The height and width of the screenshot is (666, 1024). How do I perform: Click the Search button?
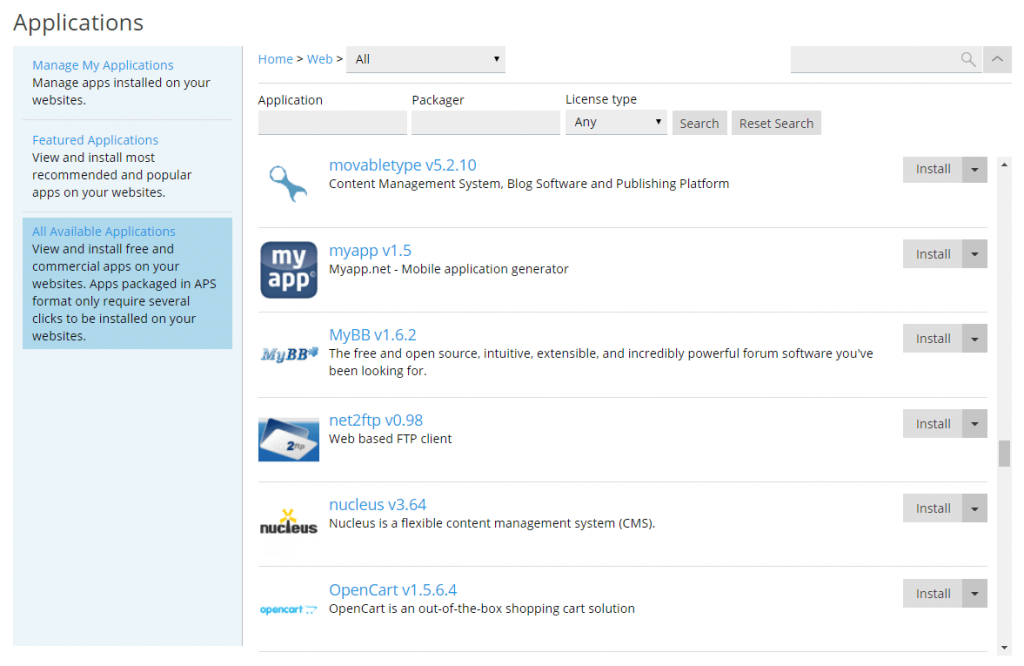699,123
